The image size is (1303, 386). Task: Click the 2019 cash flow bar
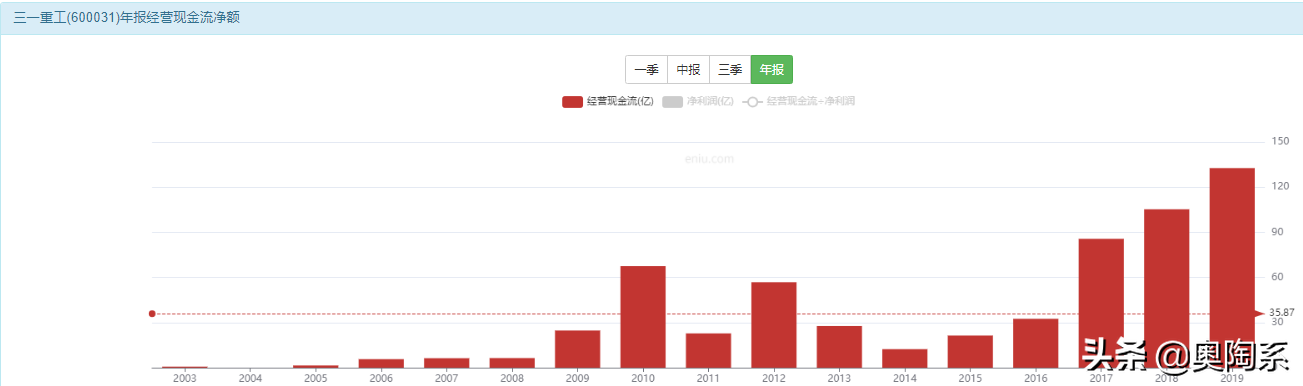click(x=1232, y=268)
